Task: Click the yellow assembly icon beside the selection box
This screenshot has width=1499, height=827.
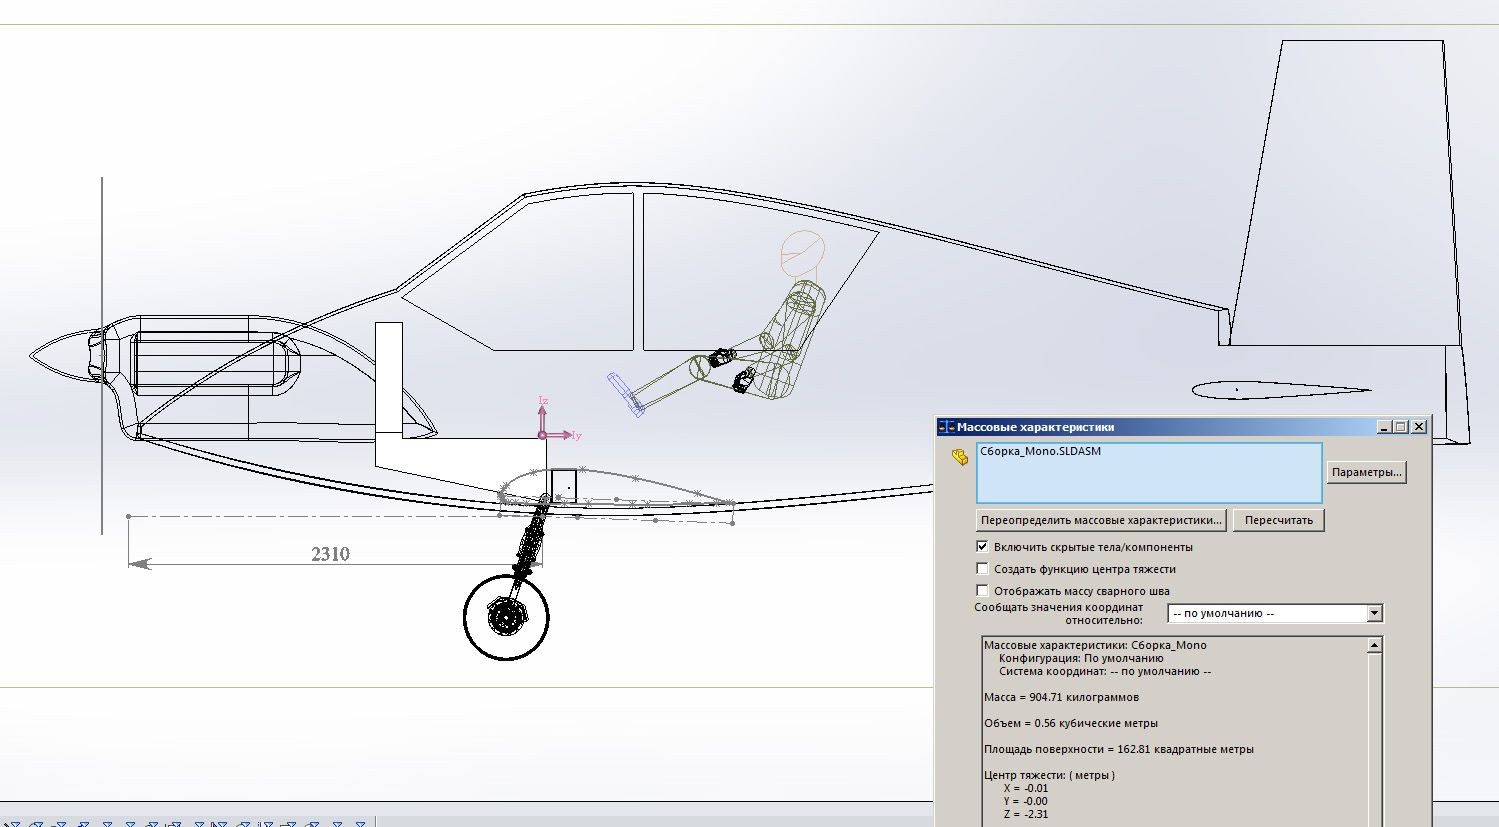Action: point(960,457)
